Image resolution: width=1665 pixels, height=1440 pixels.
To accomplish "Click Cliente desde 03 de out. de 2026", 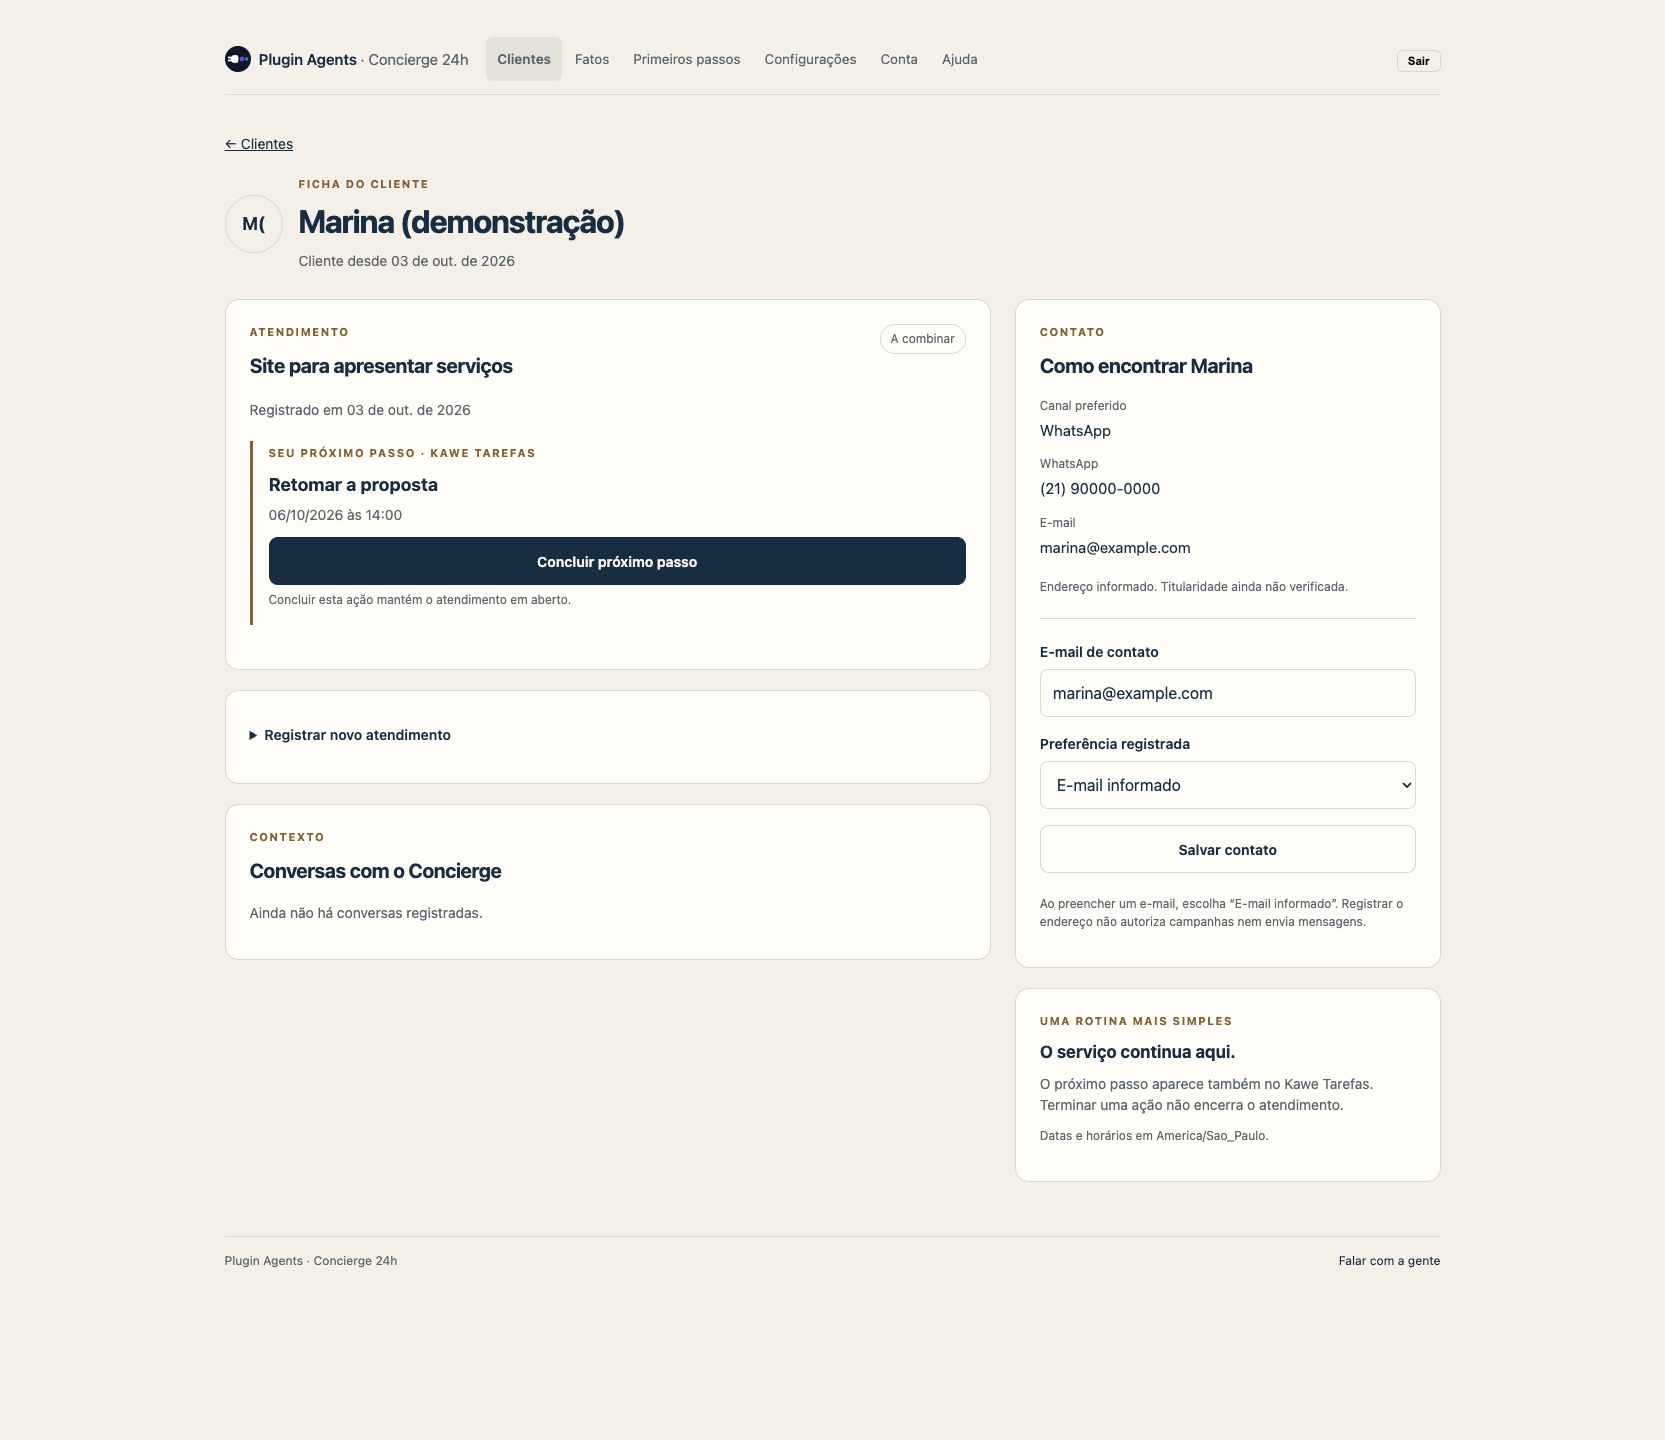I will click(406, 261).
